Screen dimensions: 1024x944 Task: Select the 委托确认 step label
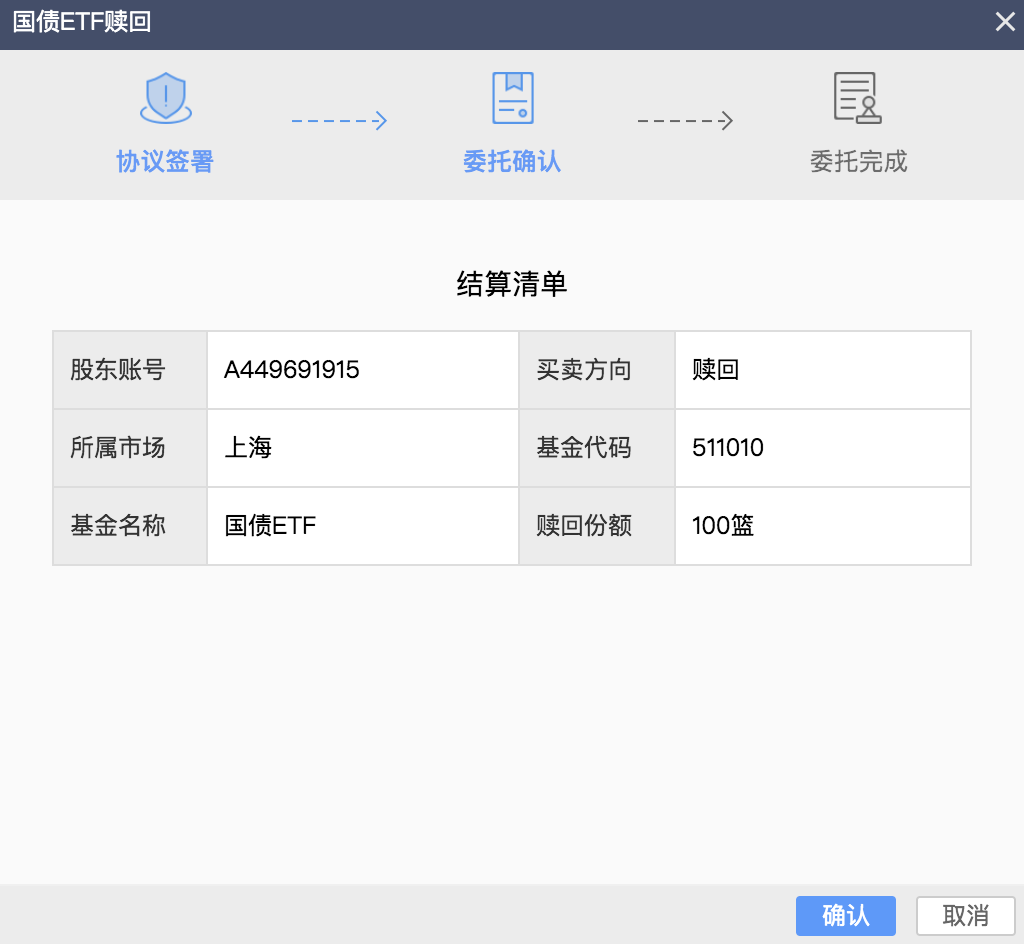(512, 162)
